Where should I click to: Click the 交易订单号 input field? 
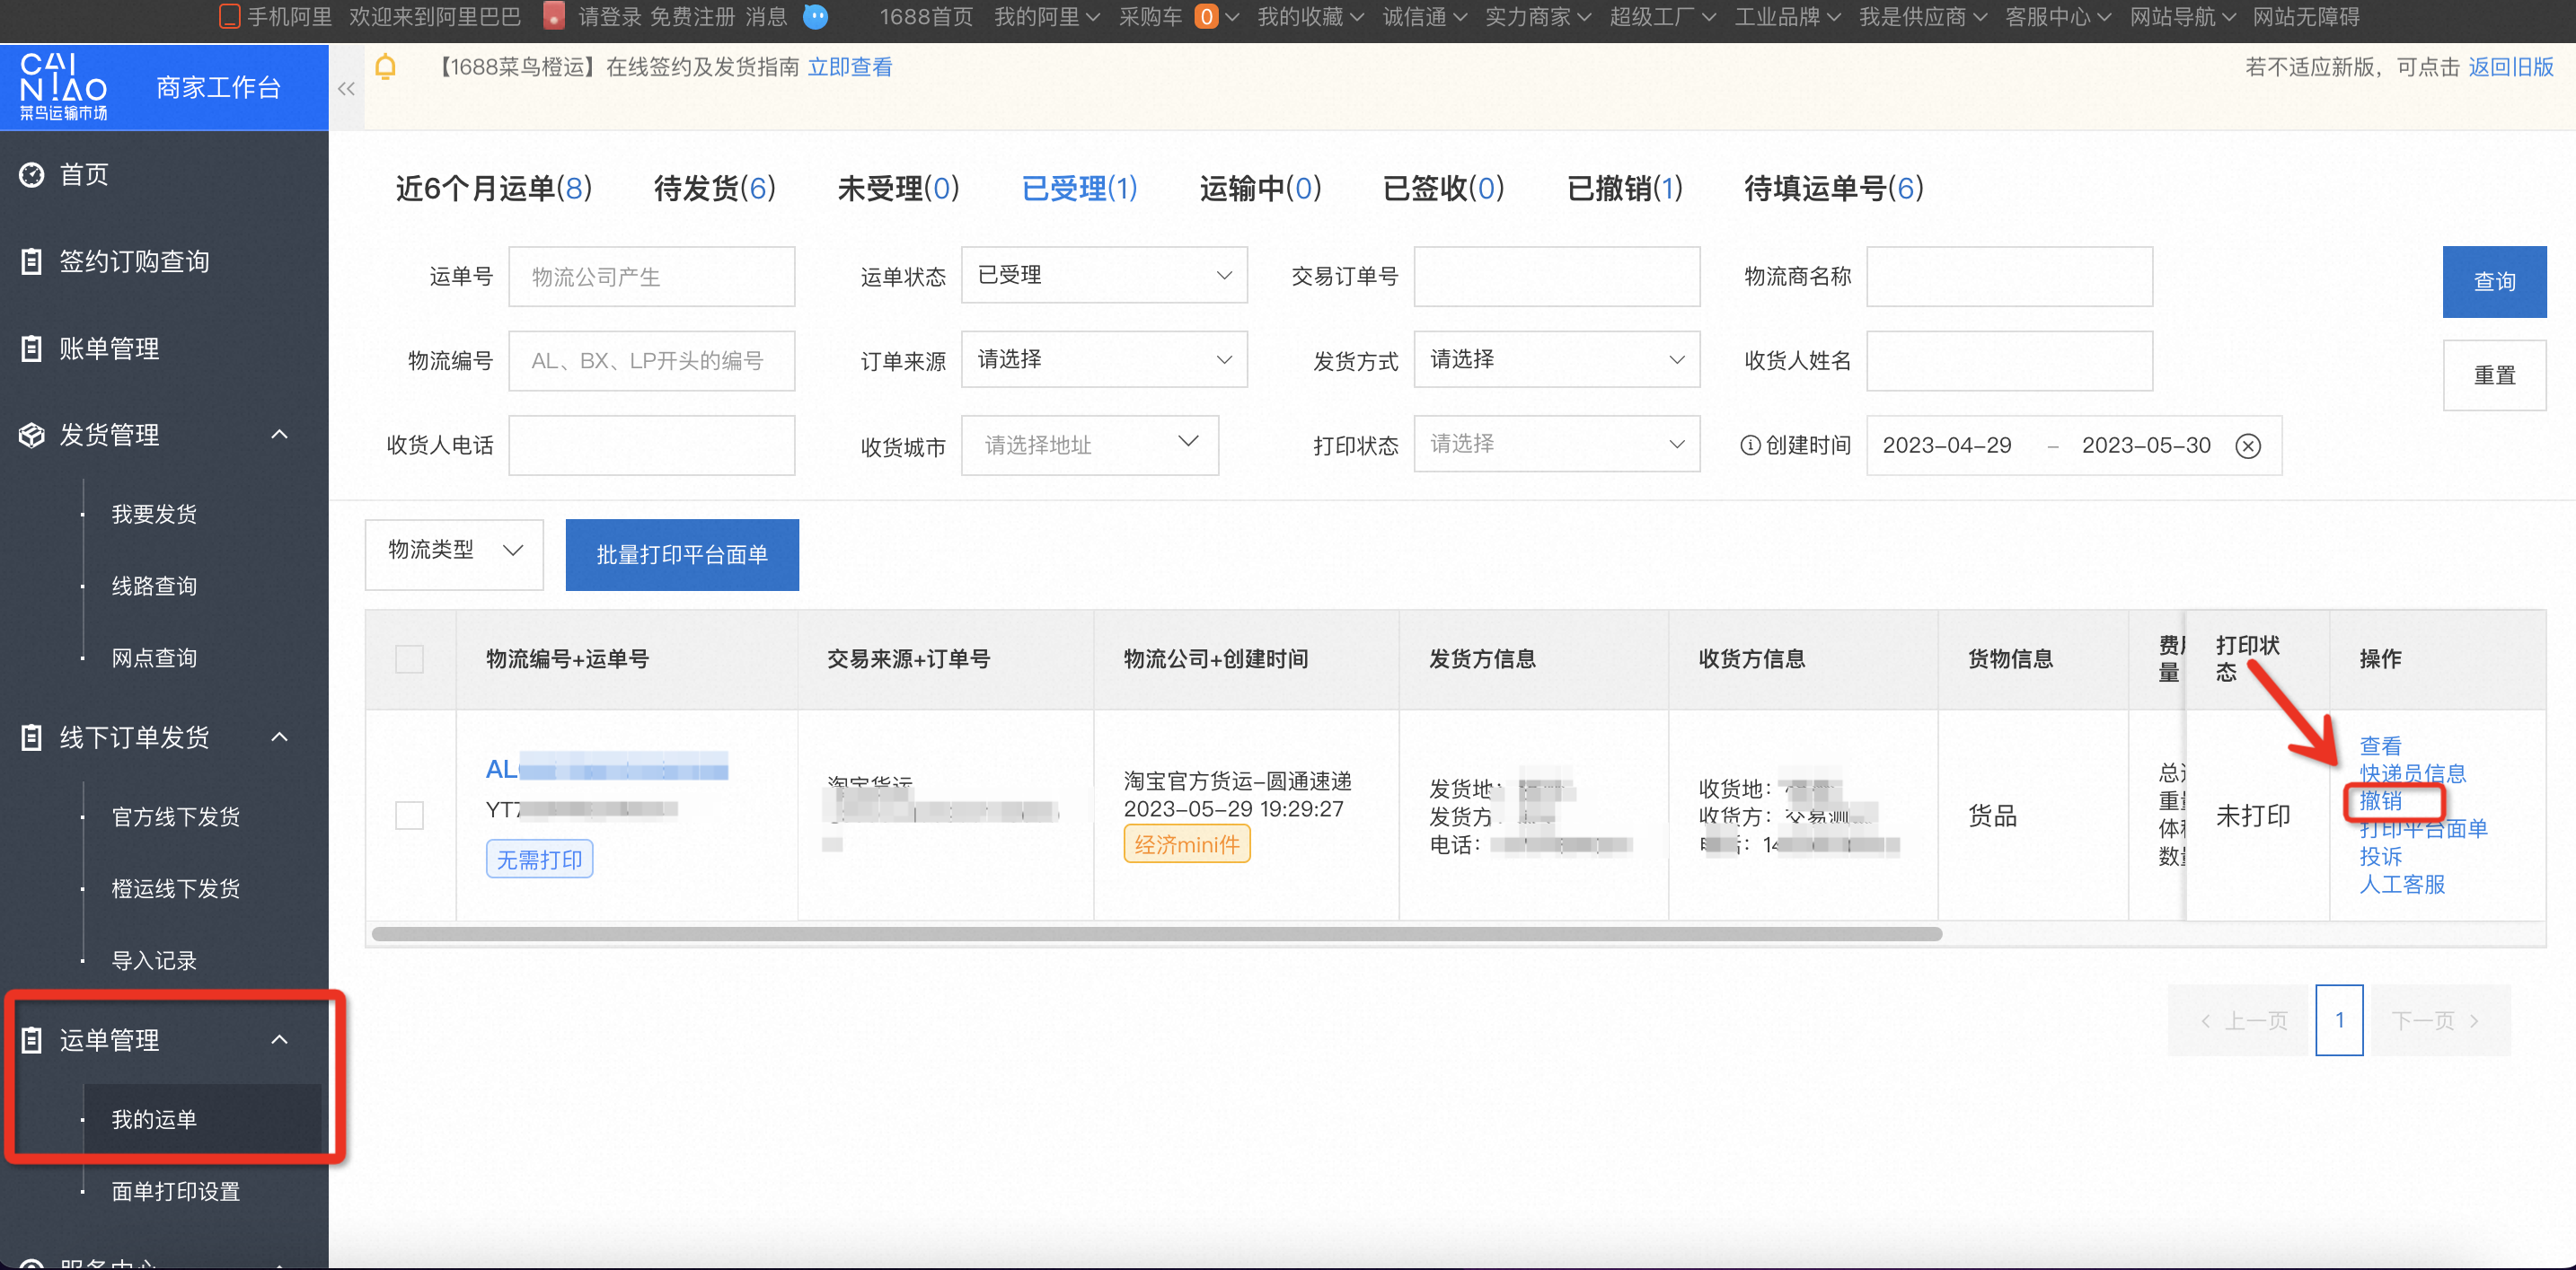(1557, 277)
